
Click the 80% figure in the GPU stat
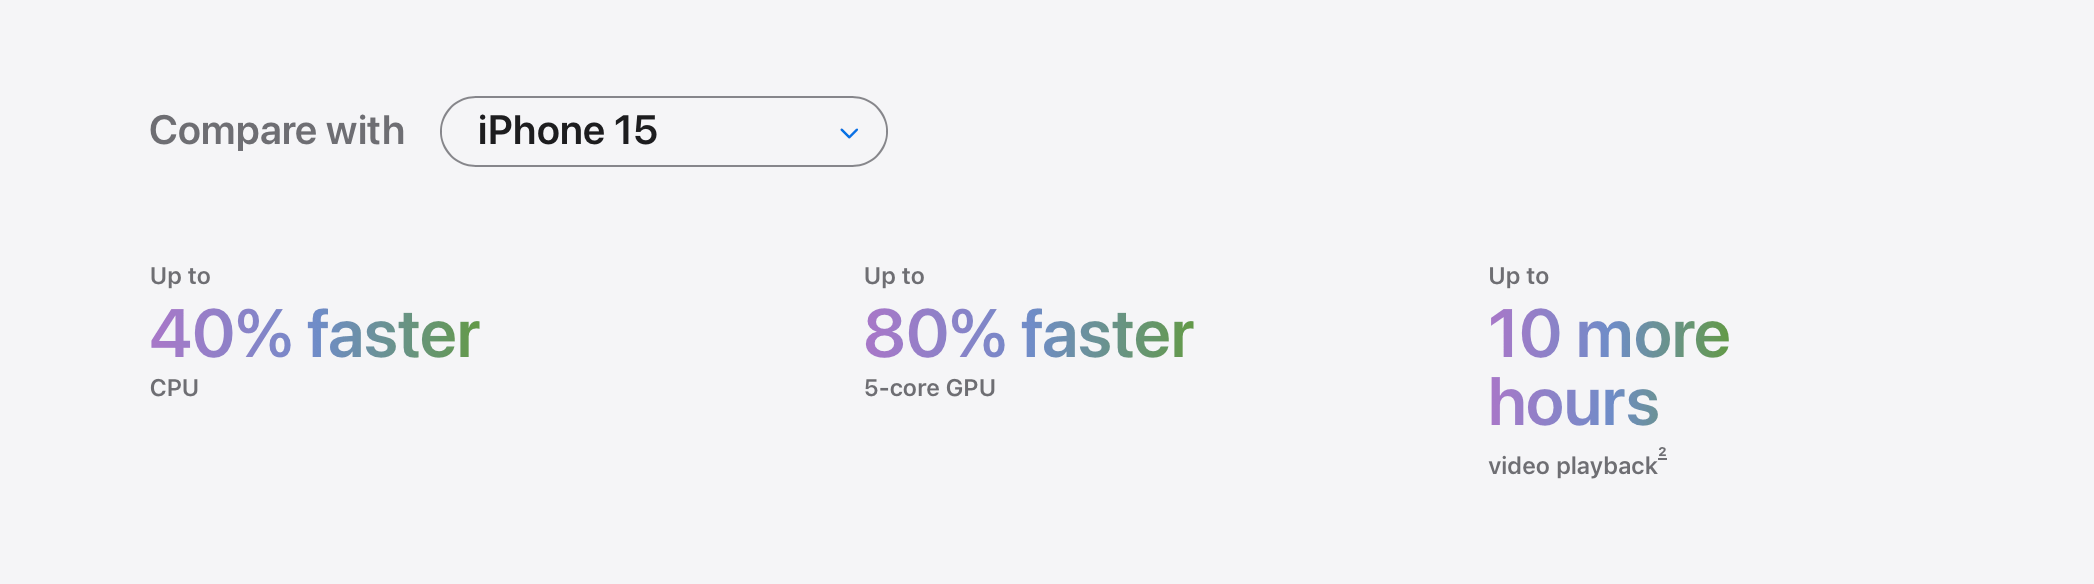935,334
